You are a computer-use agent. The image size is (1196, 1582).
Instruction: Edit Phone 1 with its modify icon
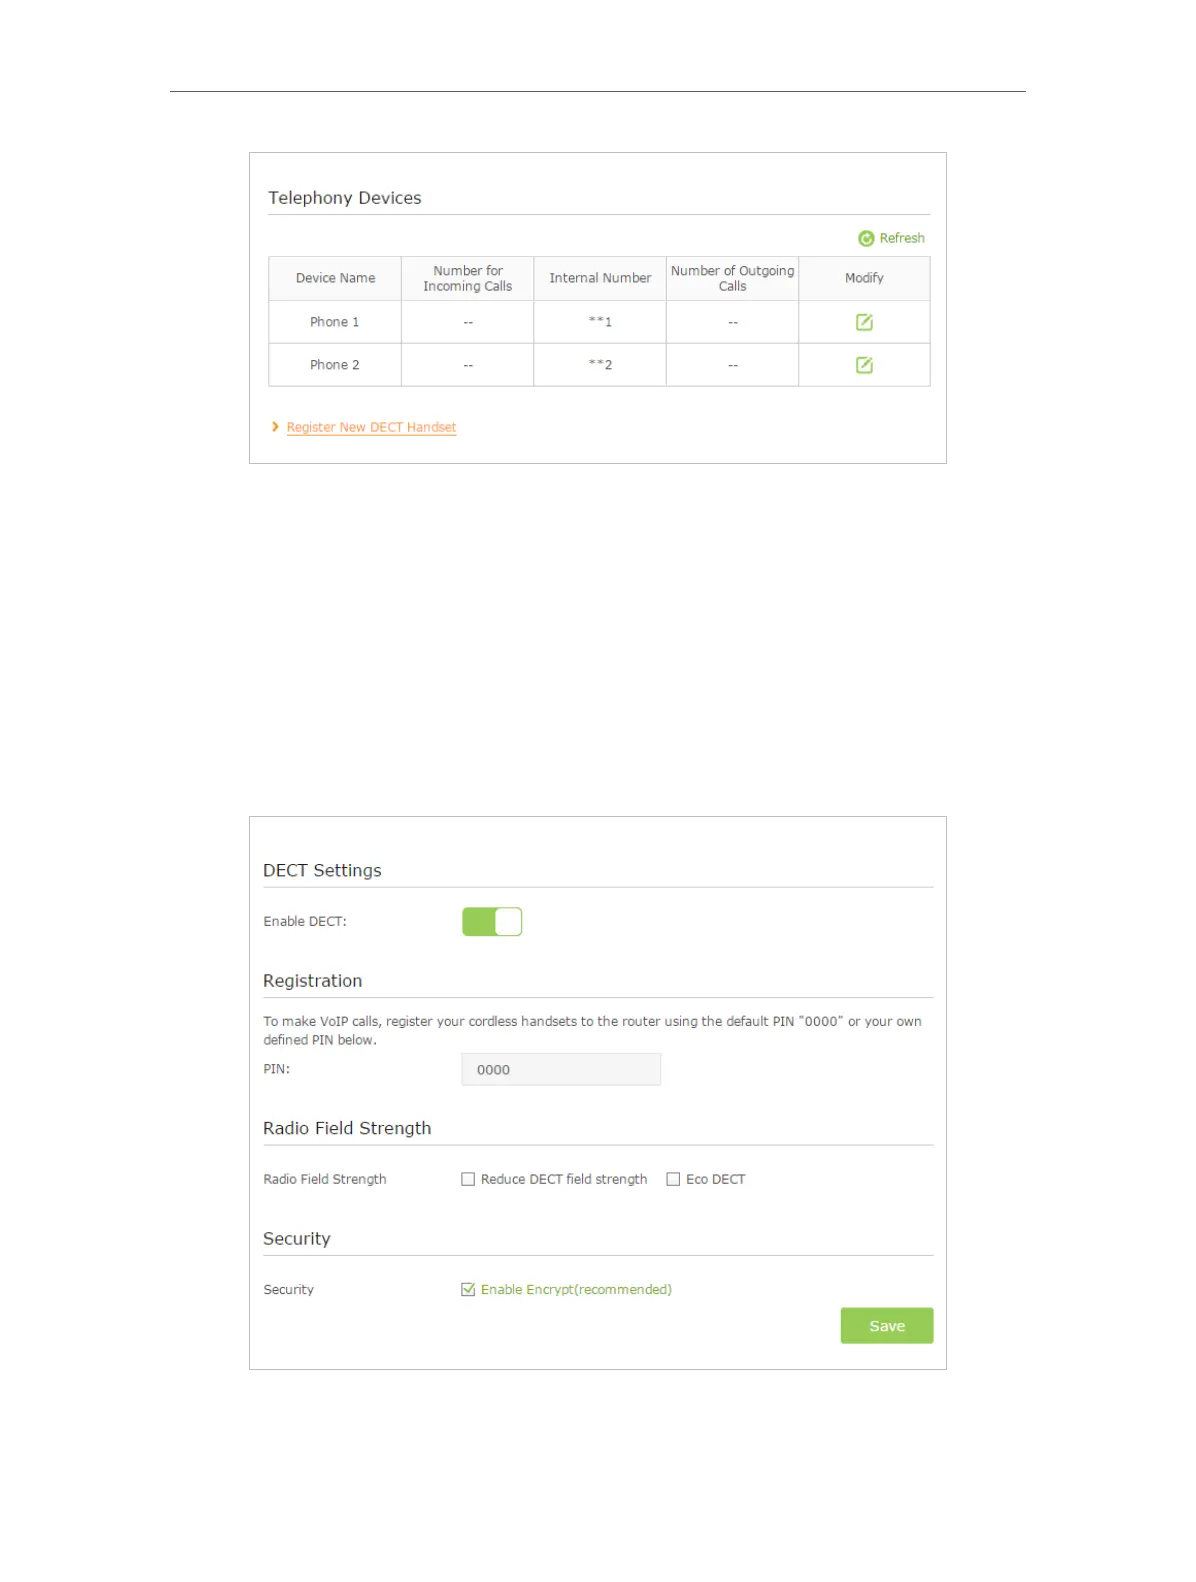pos(864,322)
